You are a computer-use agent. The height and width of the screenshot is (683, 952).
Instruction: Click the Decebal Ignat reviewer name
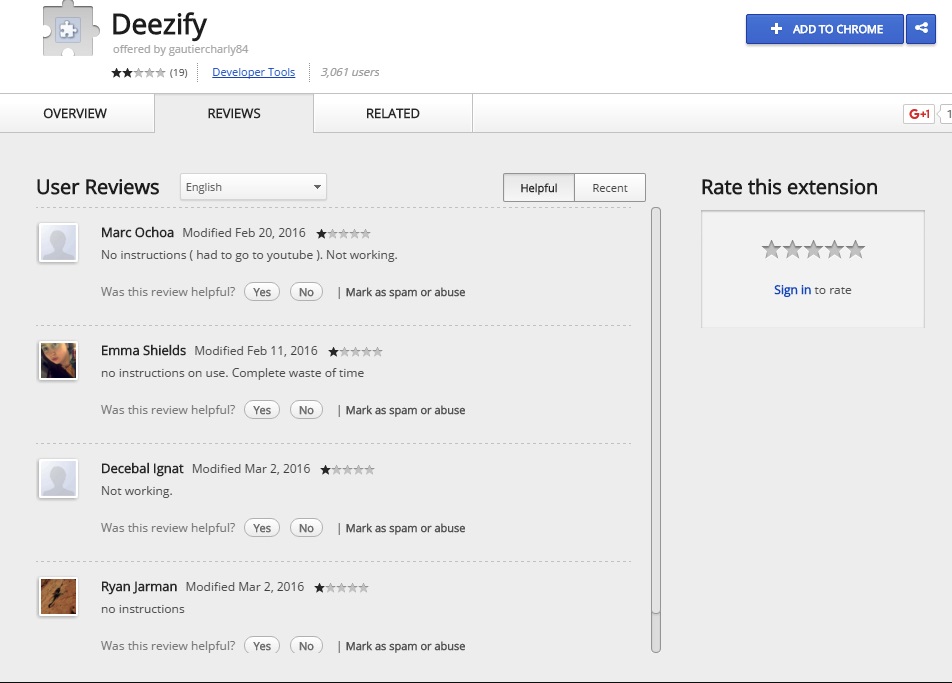(x=142, y=469)
